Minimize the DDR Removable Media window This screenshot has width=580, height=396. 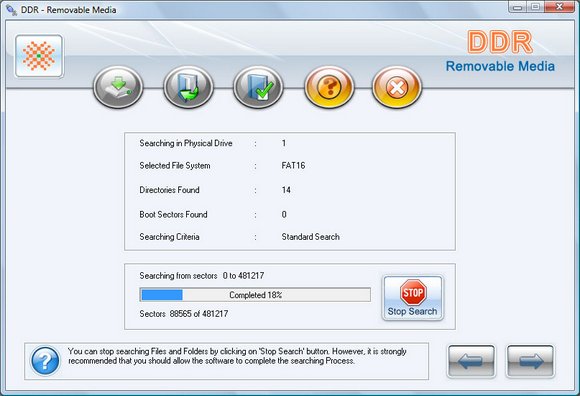[517, 7]
